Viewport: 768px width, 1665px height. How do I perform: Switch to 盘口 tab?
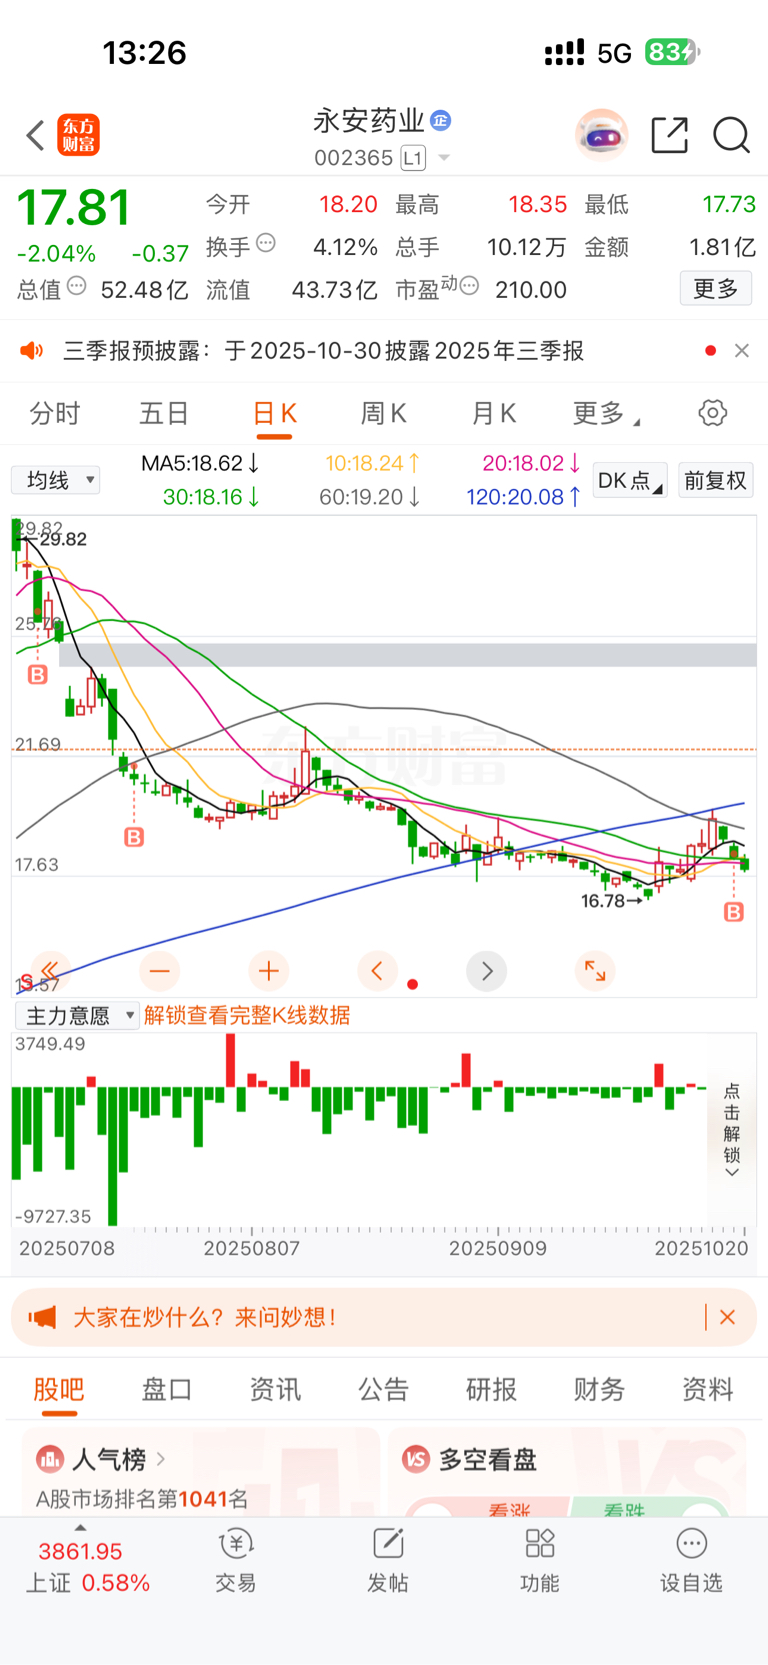click(x=167, y=1390)
